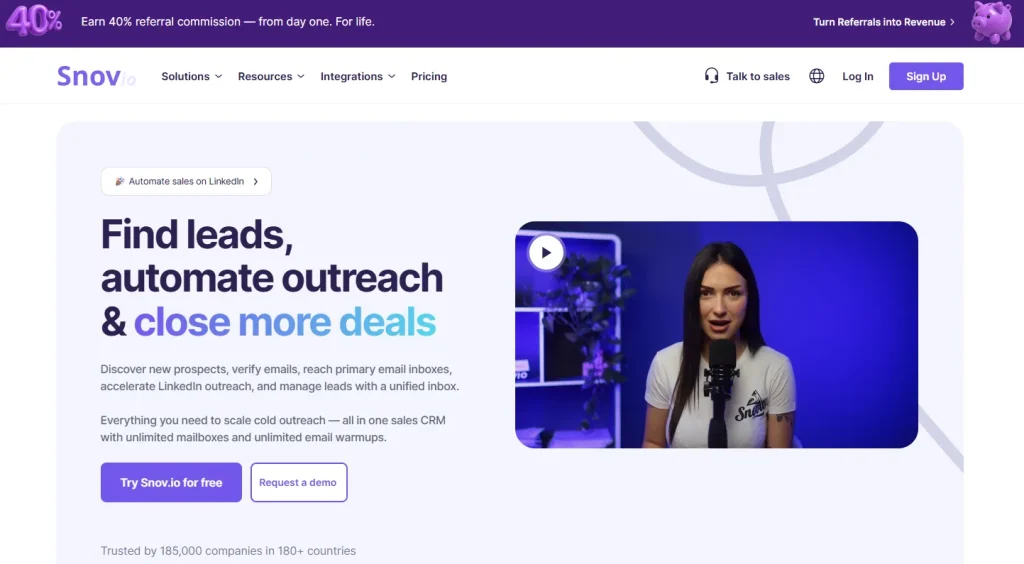1024x564 pixels.
Task: Click Try Snov.io for free button
Action: coord(171,482)
